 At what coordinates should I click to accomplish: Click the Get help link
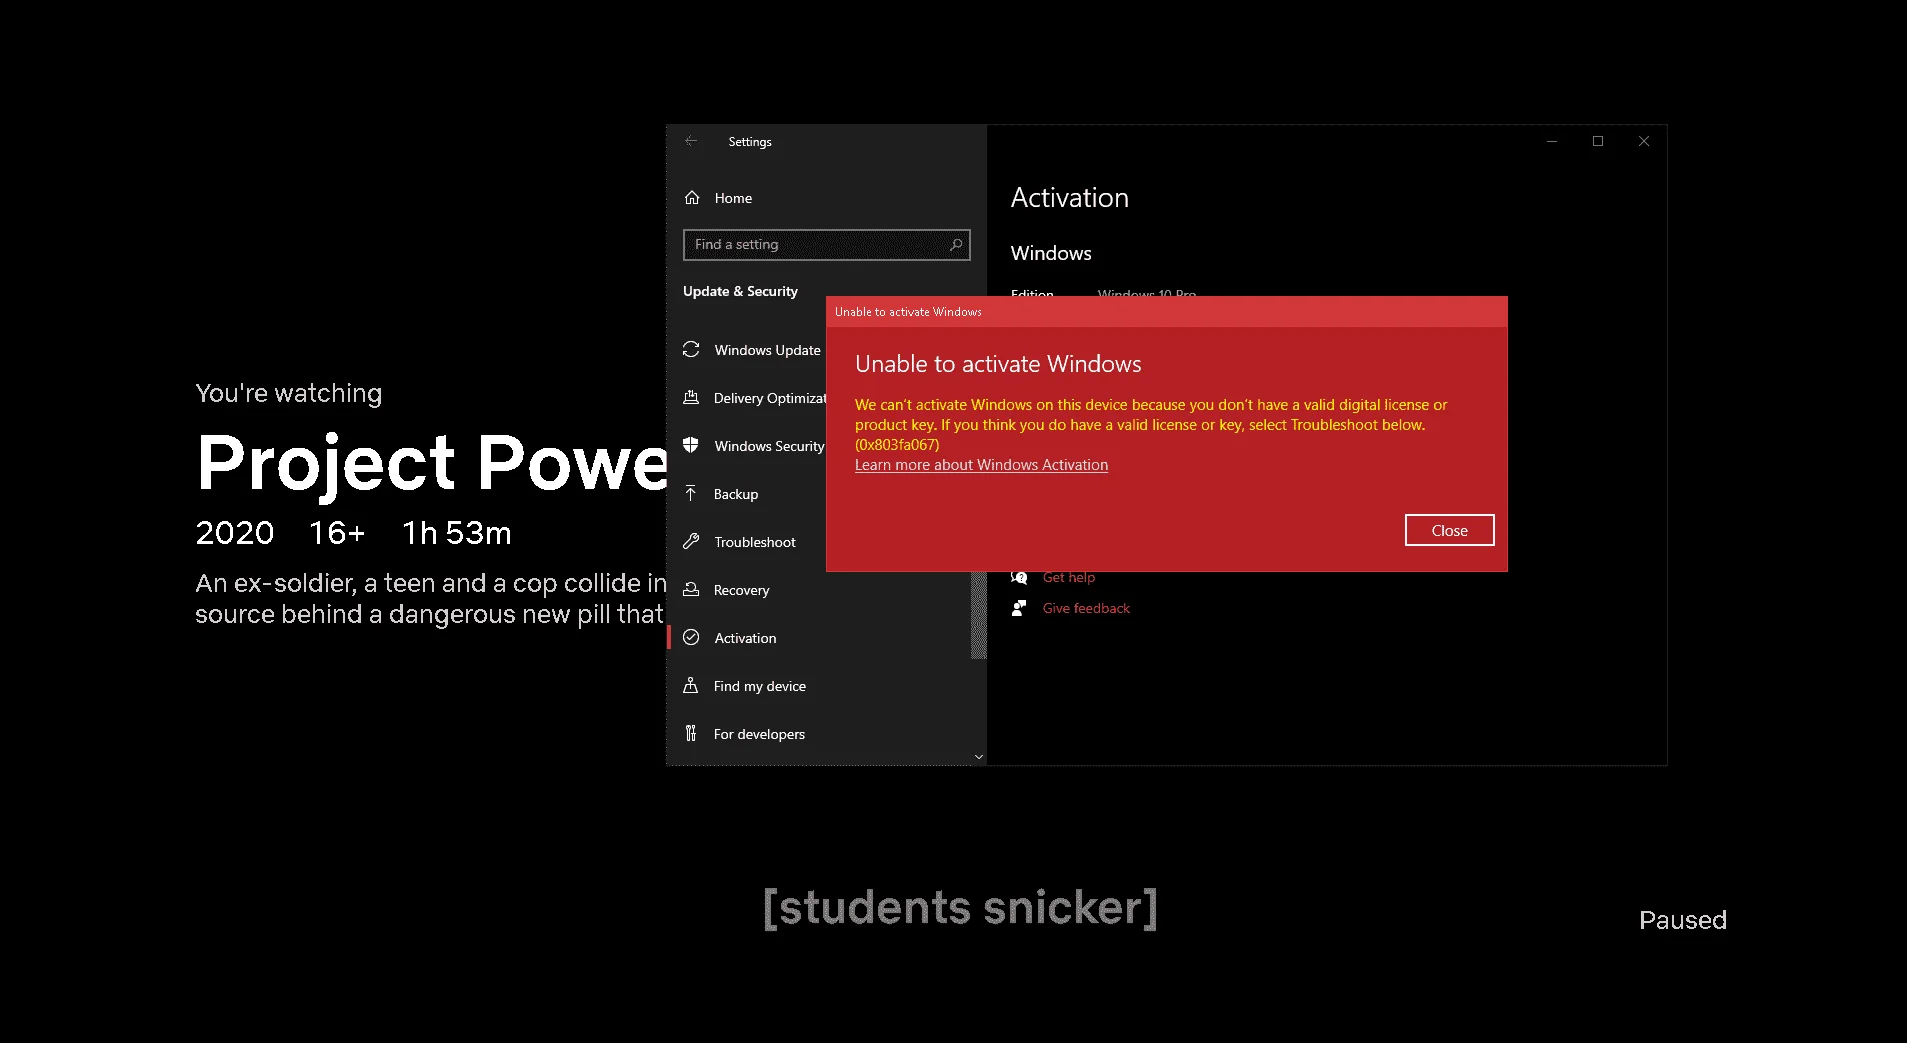tap(1068, 577)
